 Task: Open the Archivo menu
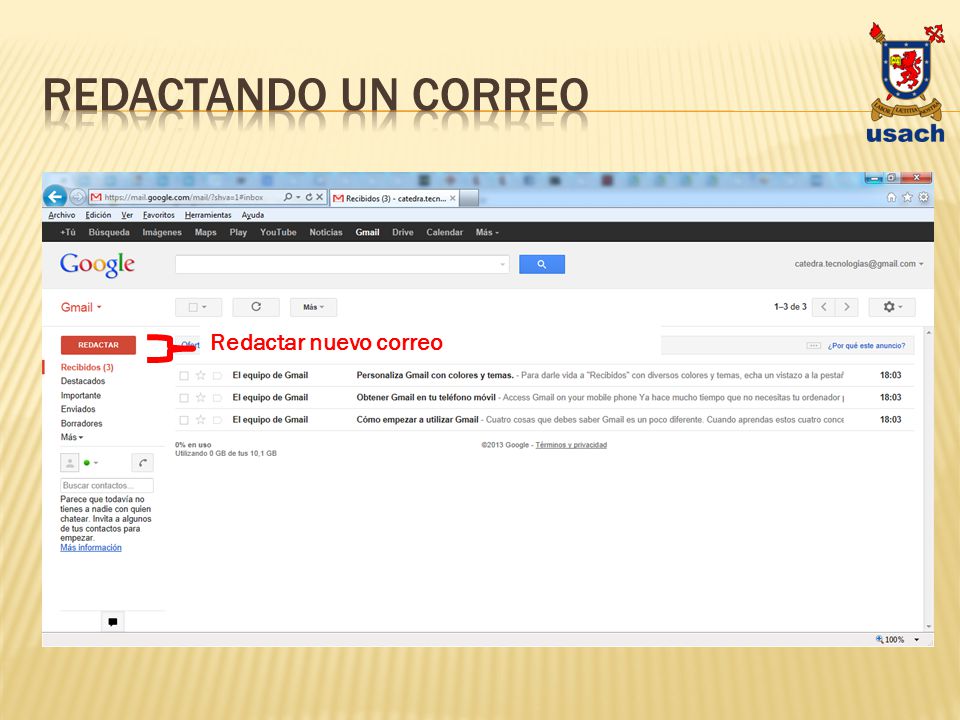pos(62,215)
